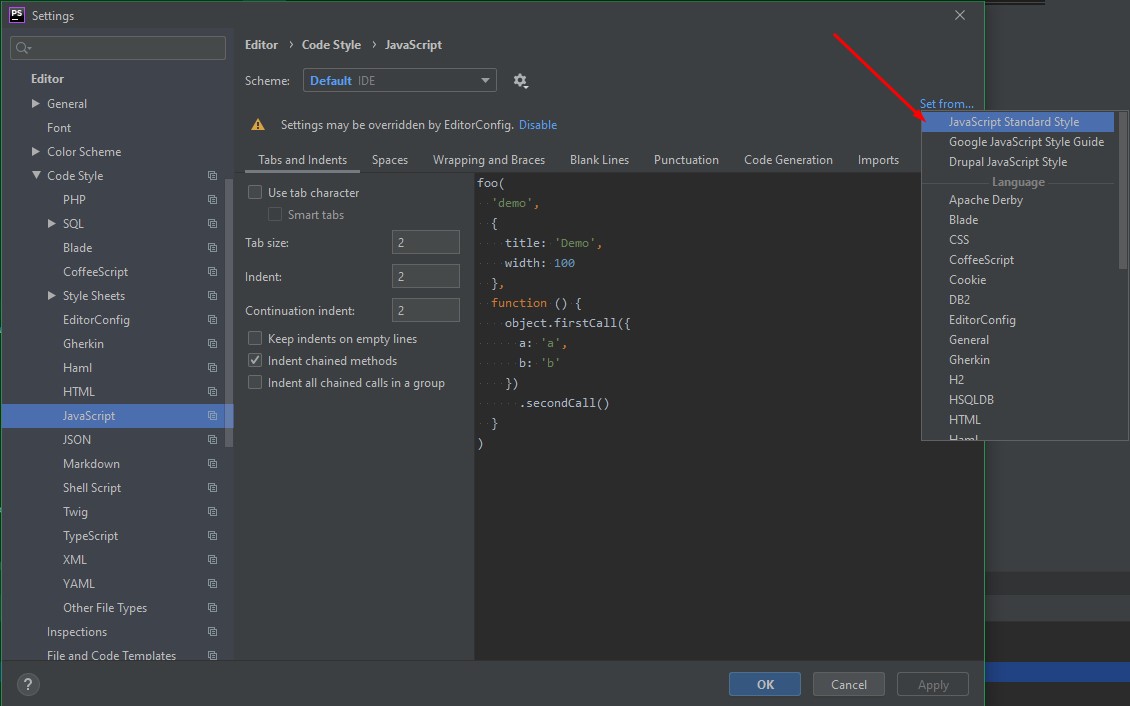Expand the Style Sheets tree node
The image size is (1130, 706).
52,295
